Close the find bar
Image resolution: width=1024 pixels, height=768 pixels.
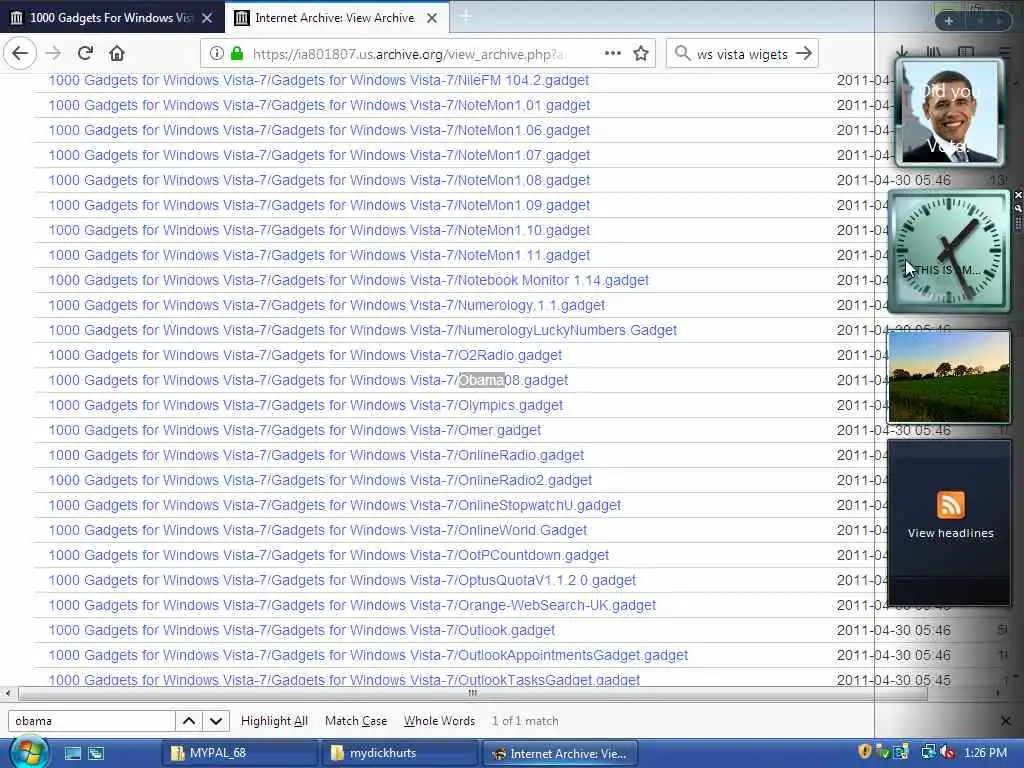click(x=1005, y=721)
